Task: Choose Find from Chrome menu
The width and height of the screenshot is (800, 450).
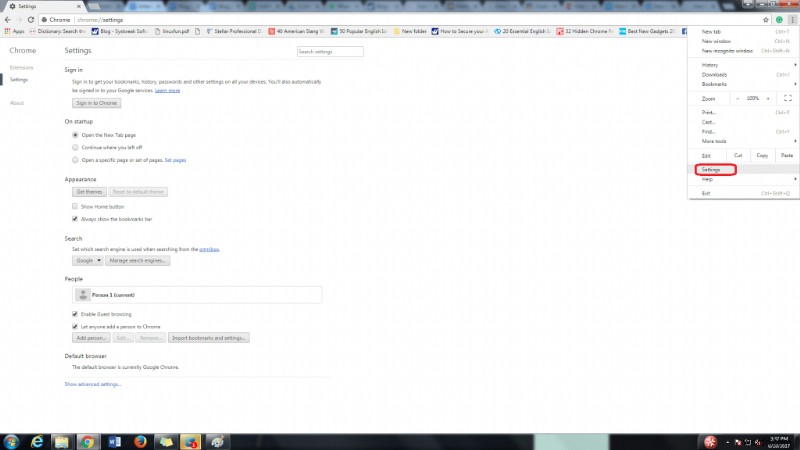Action: pyautogui.click(x=744, y=132)
